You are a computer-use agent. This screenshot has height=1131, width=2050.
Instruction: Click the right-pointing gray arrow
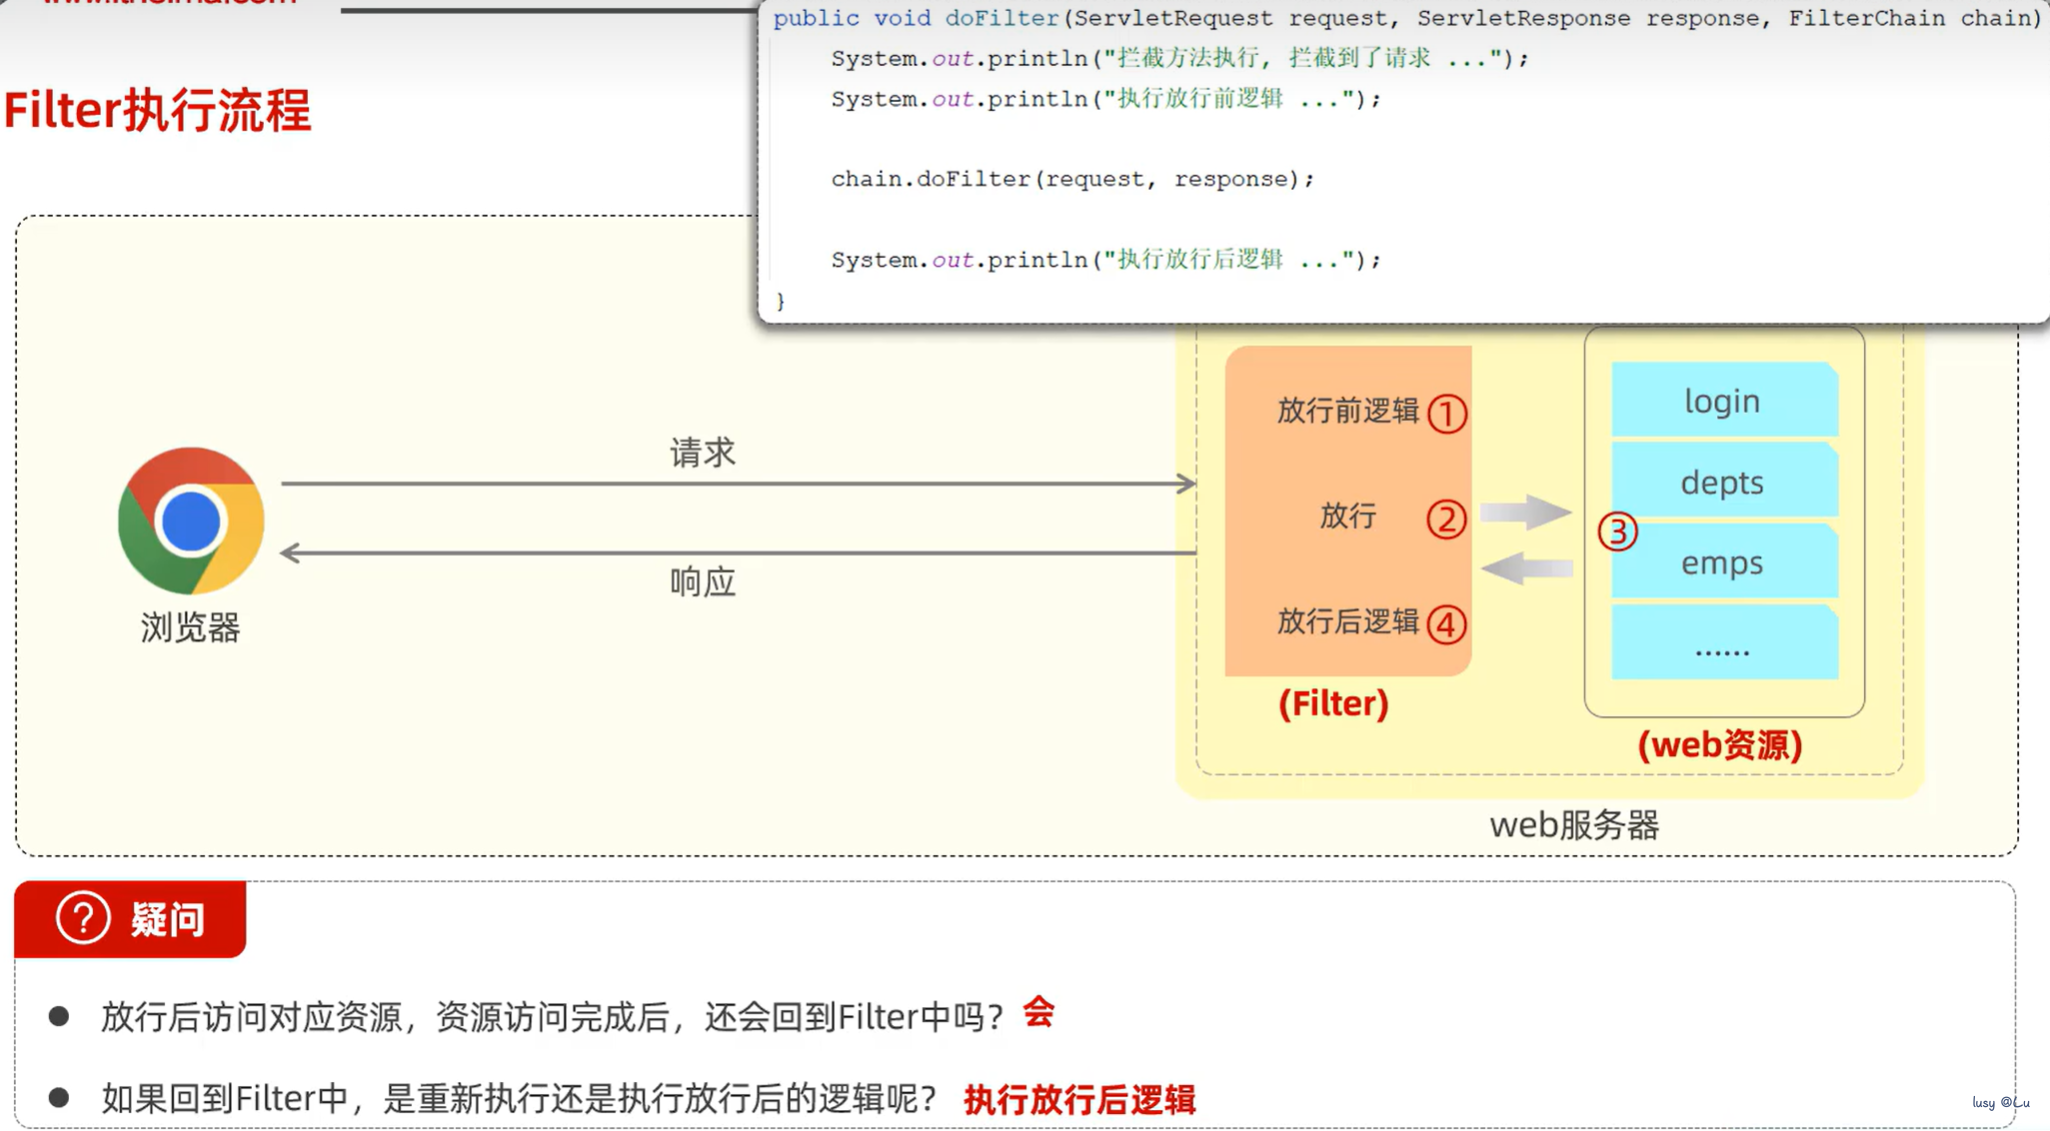tap(1525, 512)
